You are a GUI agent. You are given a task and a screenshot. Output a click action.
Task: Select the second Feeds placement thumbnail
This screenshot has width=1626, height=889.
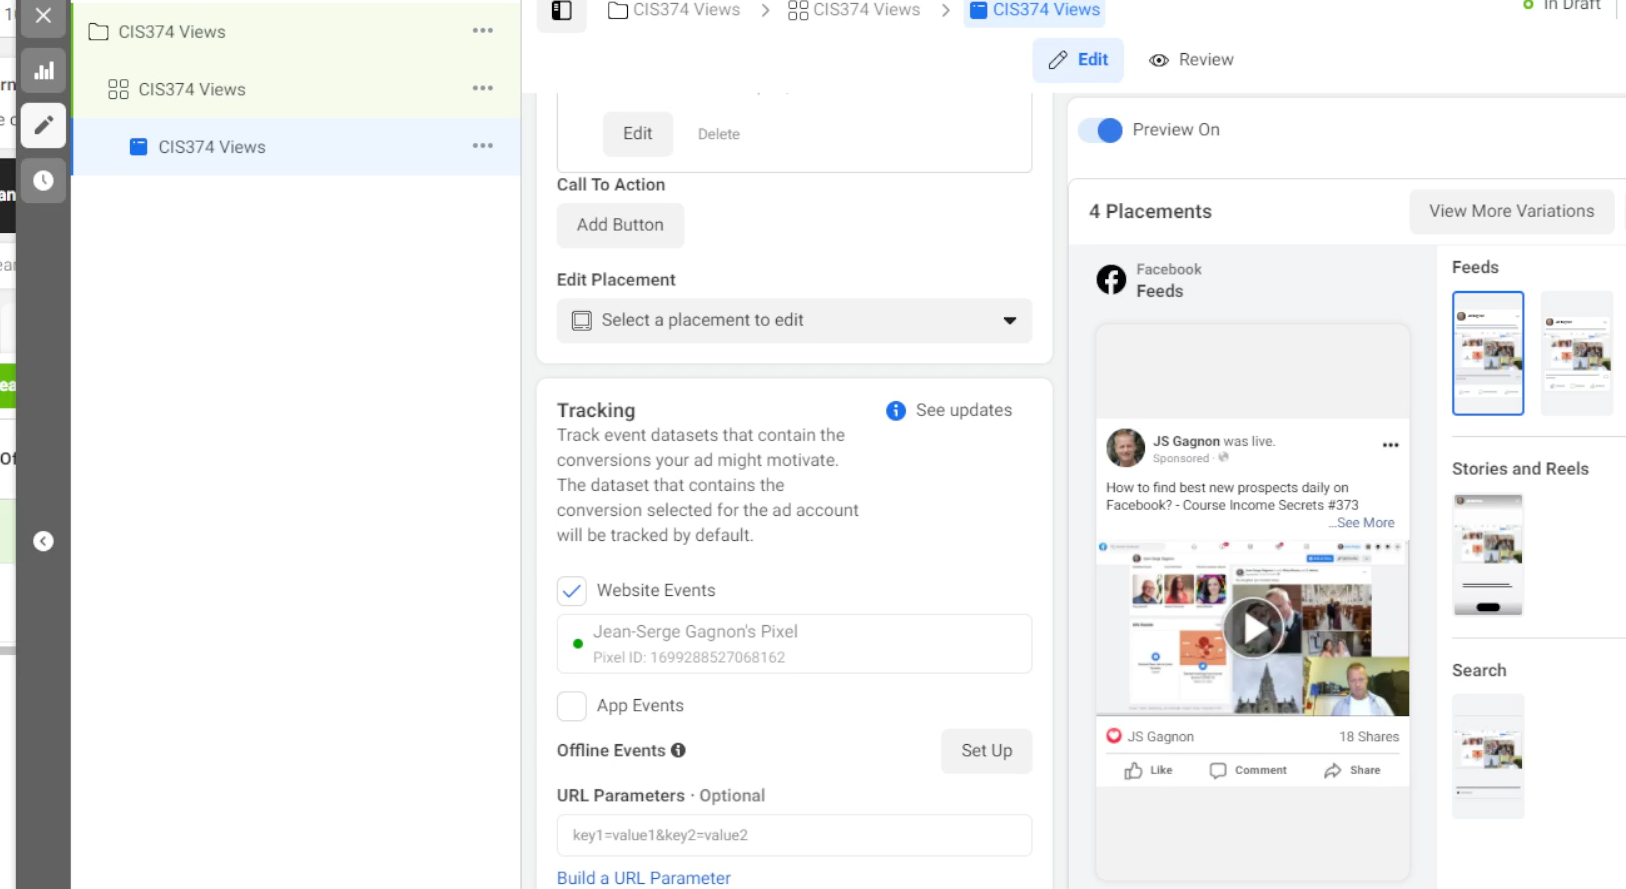(1577, 353)
